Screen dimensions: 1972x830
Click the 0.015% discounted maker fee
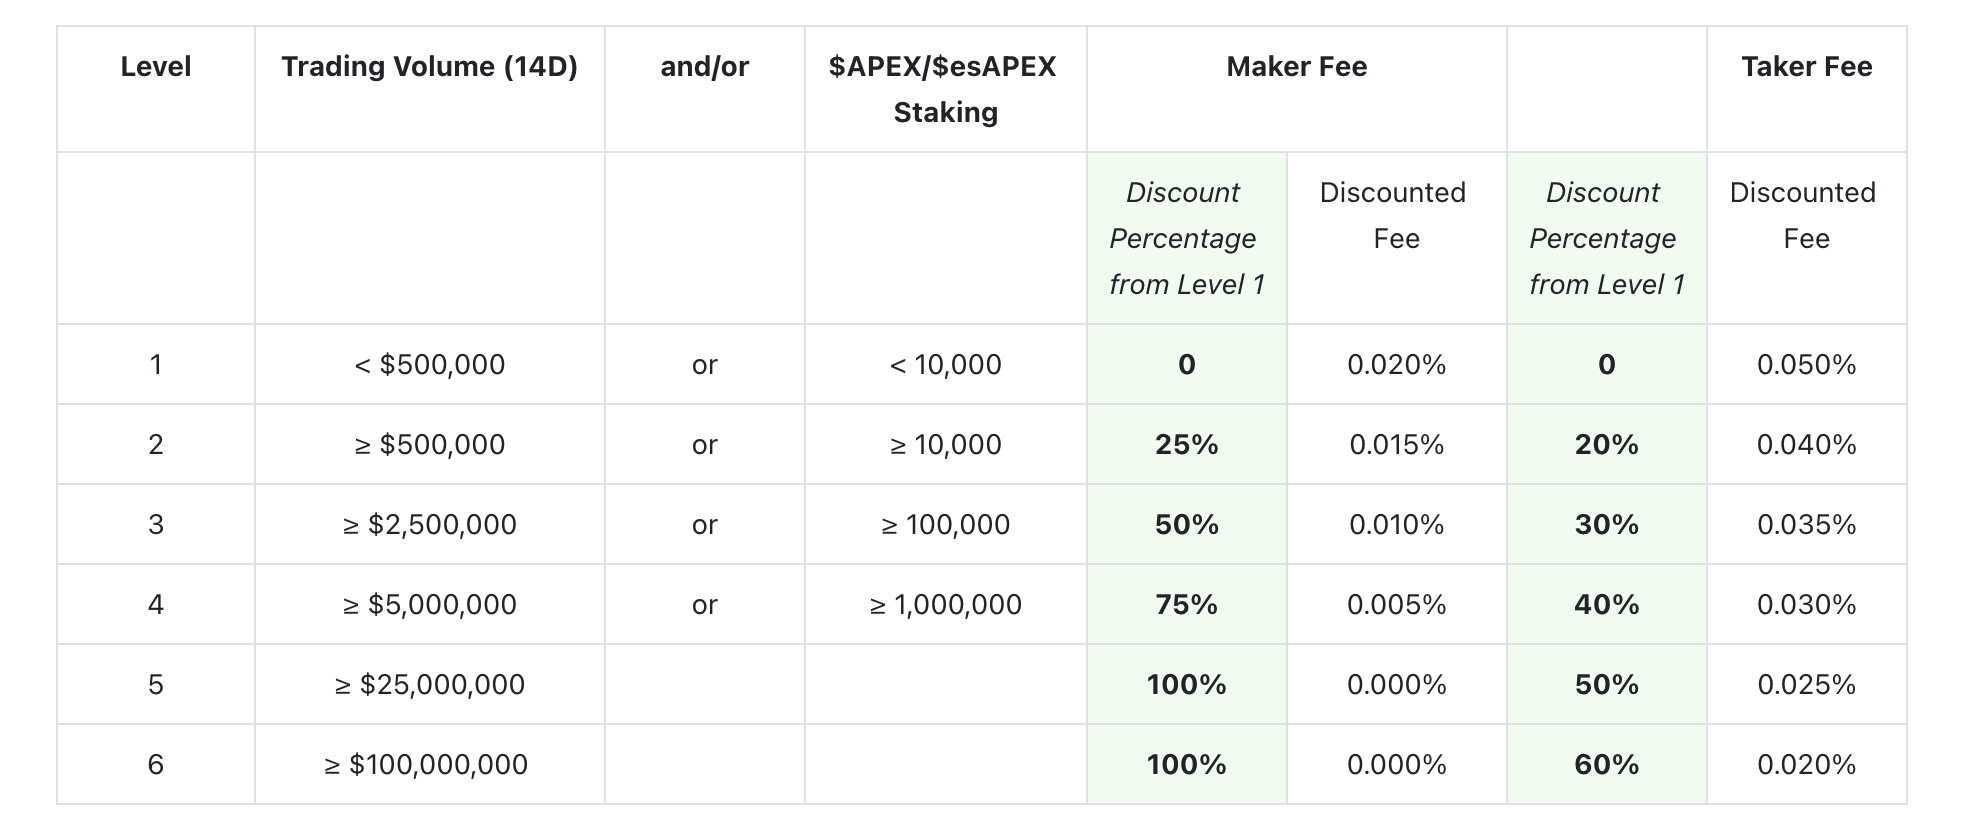click(1396, 444)
